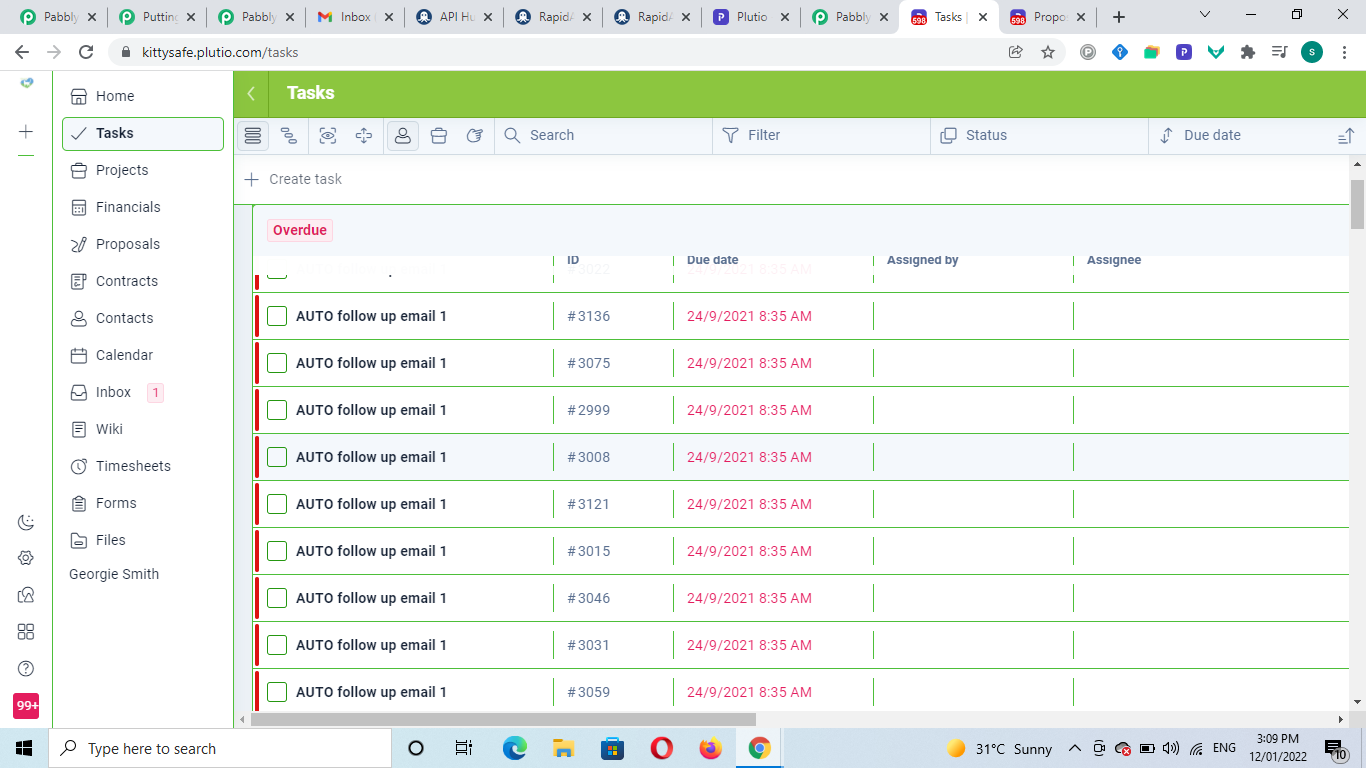
Task: Click the horizontal scrollbar thumb
Action: tap(503, 719)
